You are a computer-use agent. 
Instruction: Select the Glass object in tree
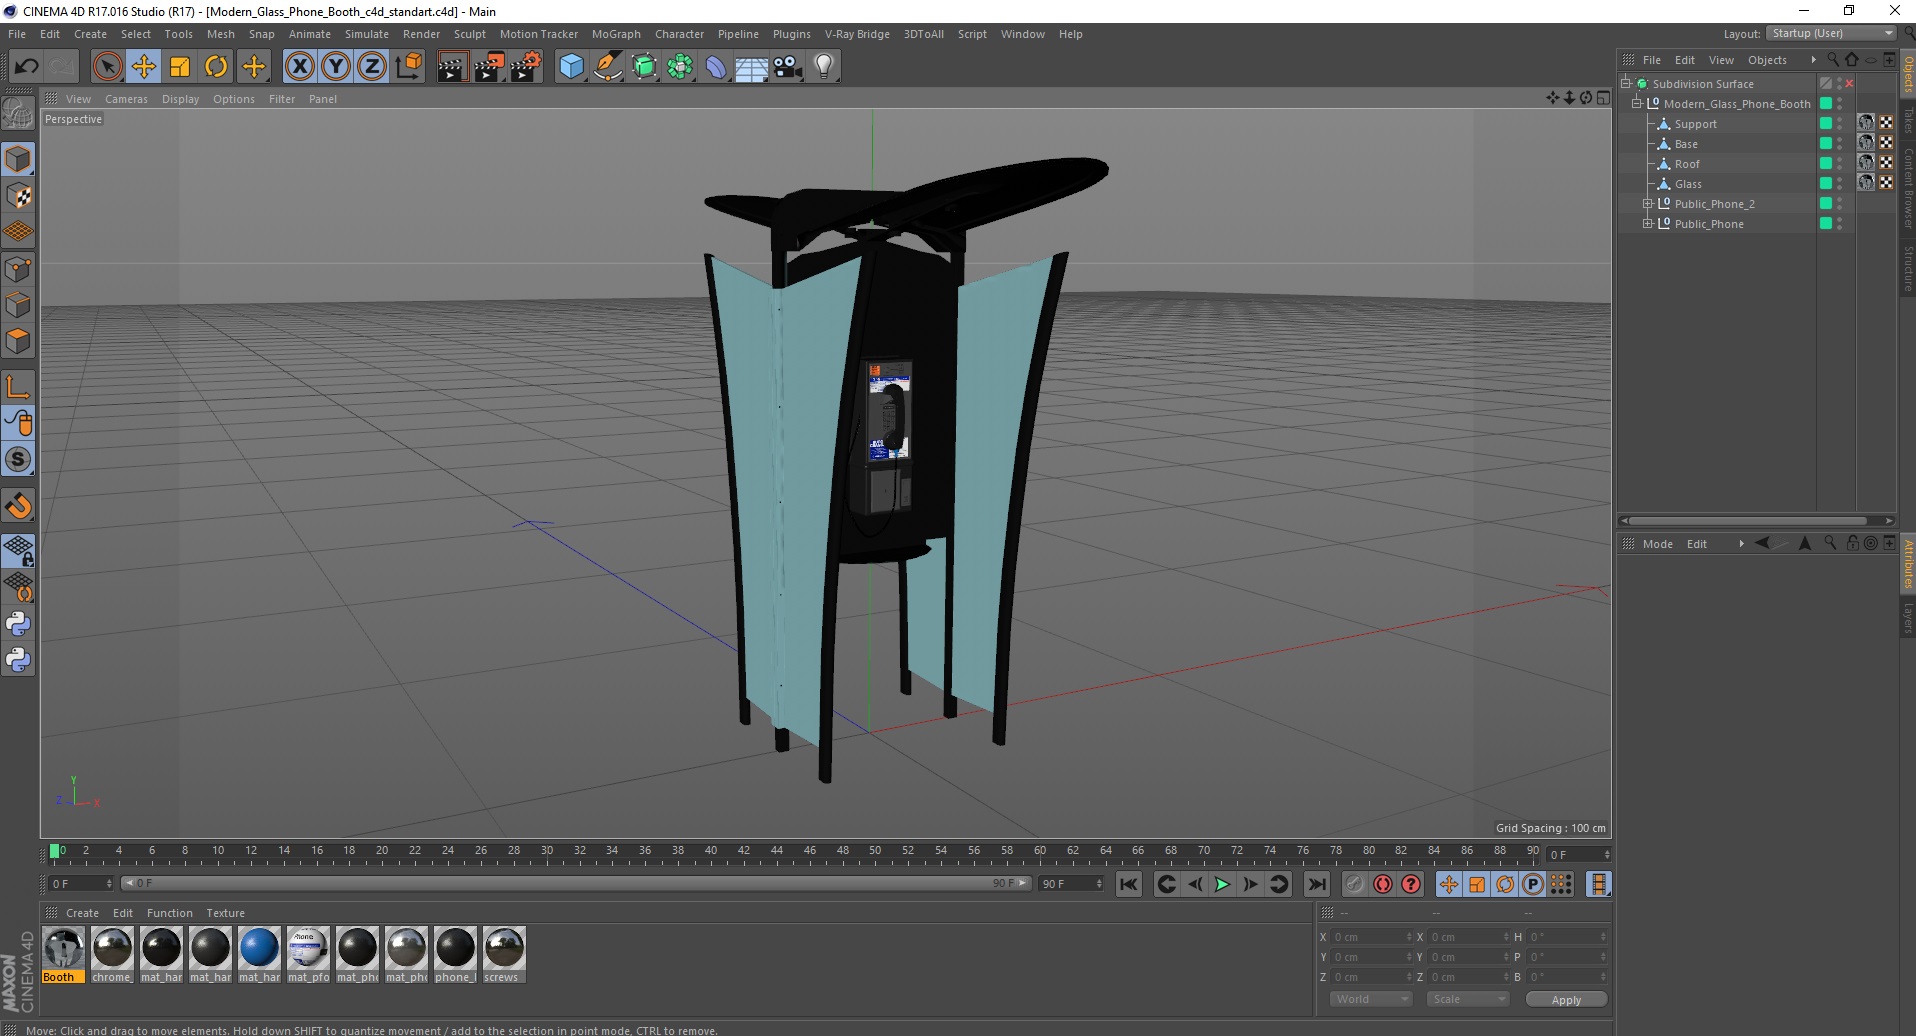[1688, 184]
